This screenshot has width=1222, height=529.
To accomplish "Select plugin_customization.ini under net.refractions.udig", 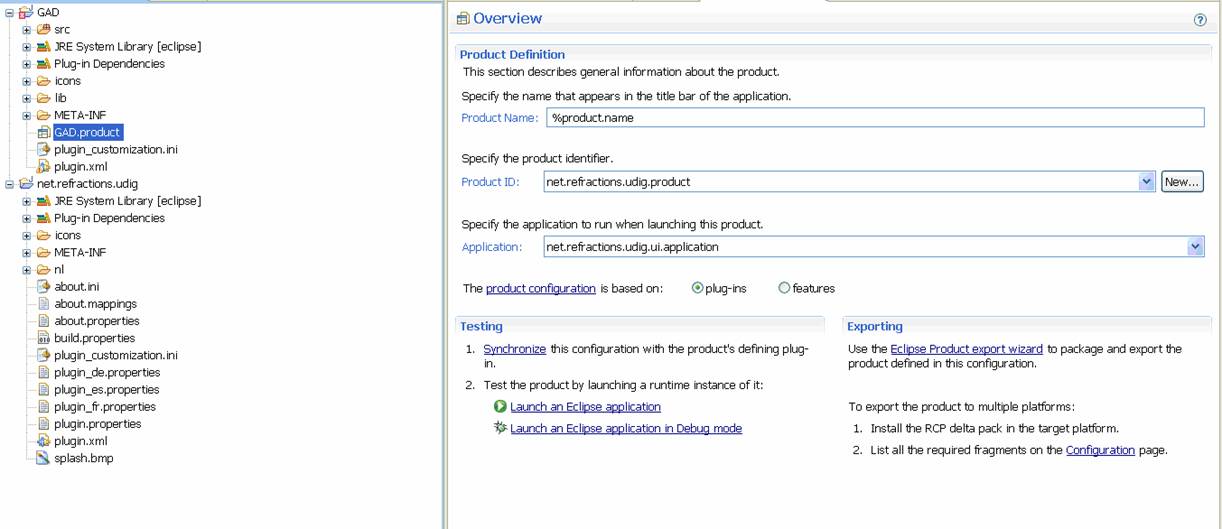I will click(x=116, y=355).
